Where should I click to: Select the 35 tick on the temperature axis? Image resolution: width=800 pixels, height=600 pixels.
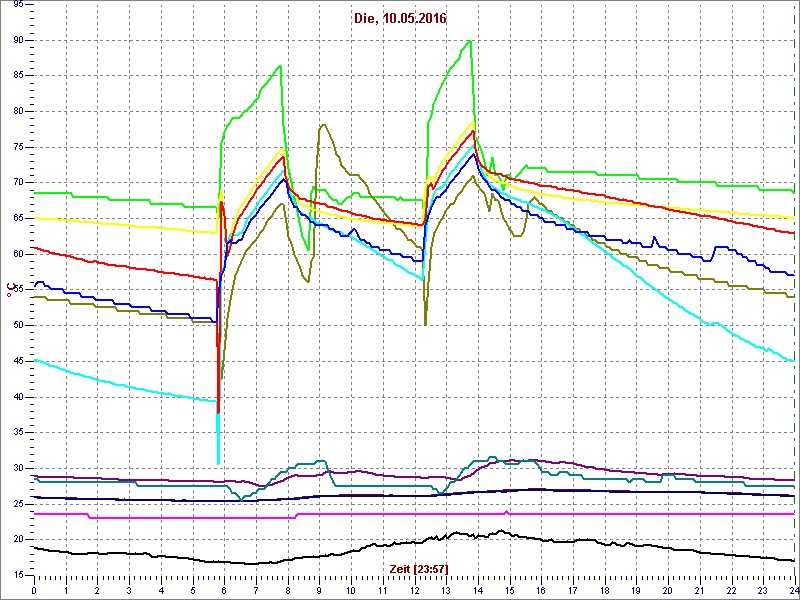click(x=17, y=433)
